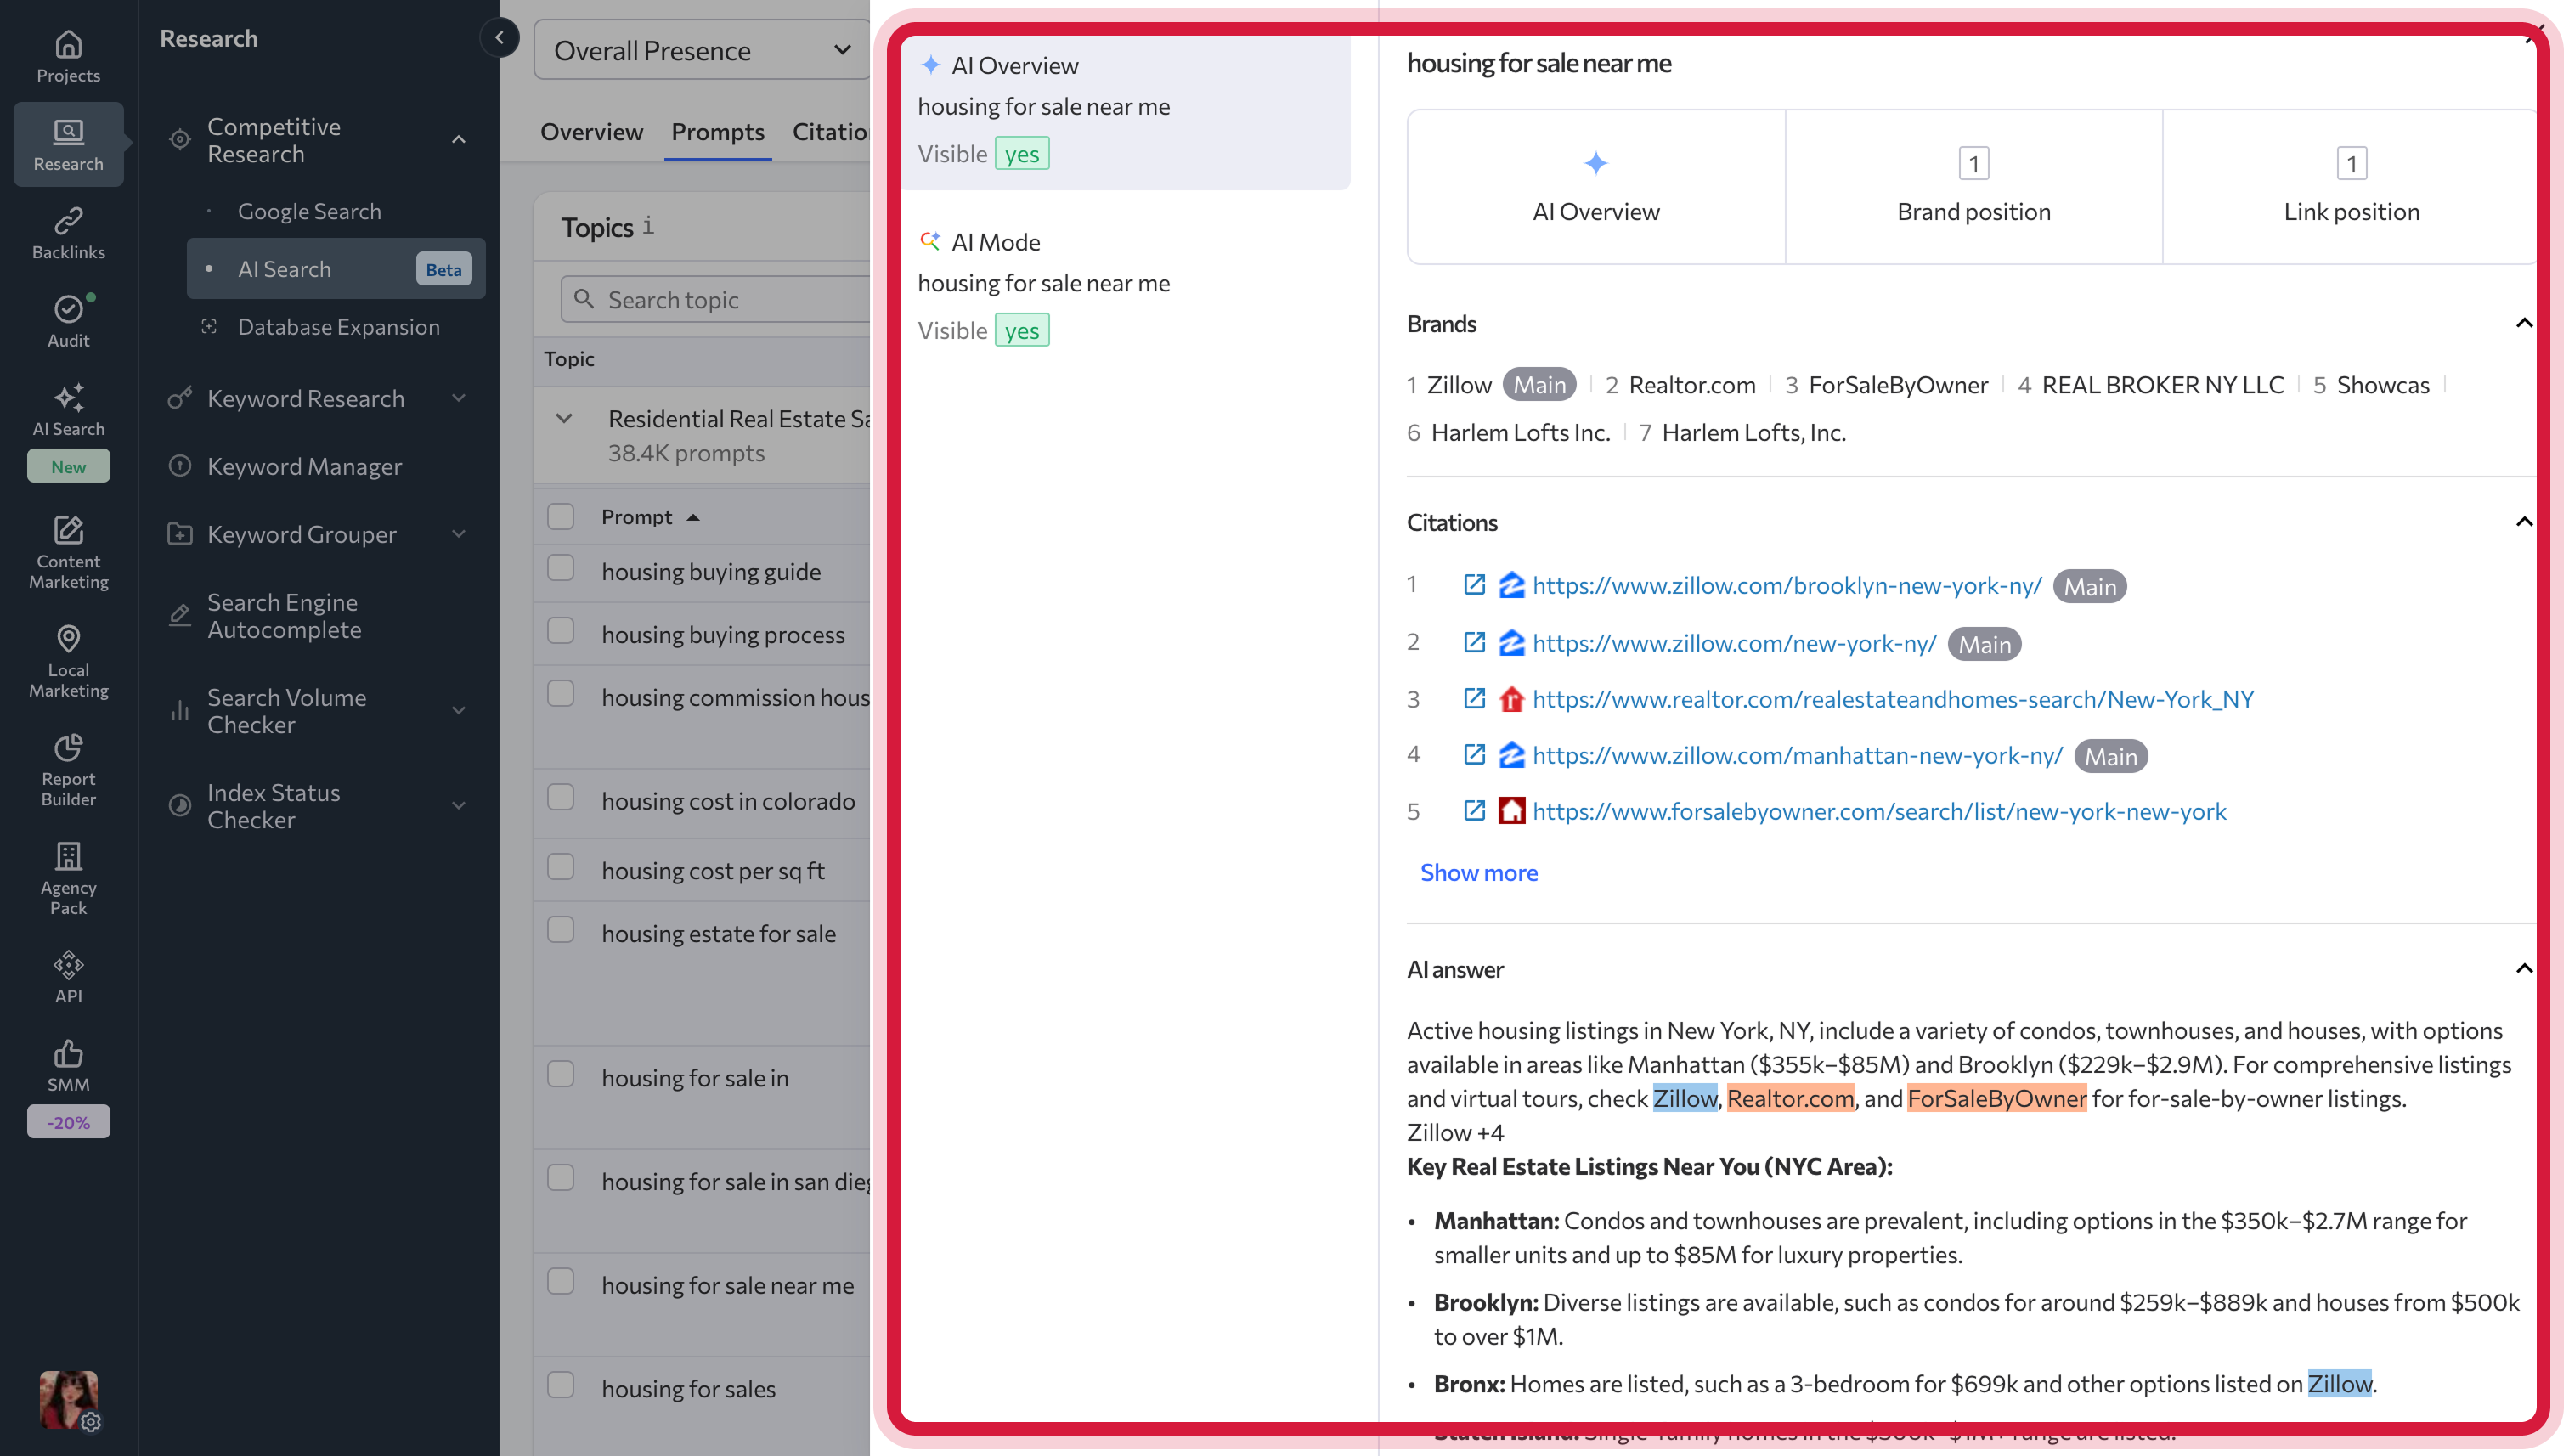Open AI Search sparkle icon in left rail
Image resolution: width=2569 pixels, height=1456 pixels.
click(68, 397)
